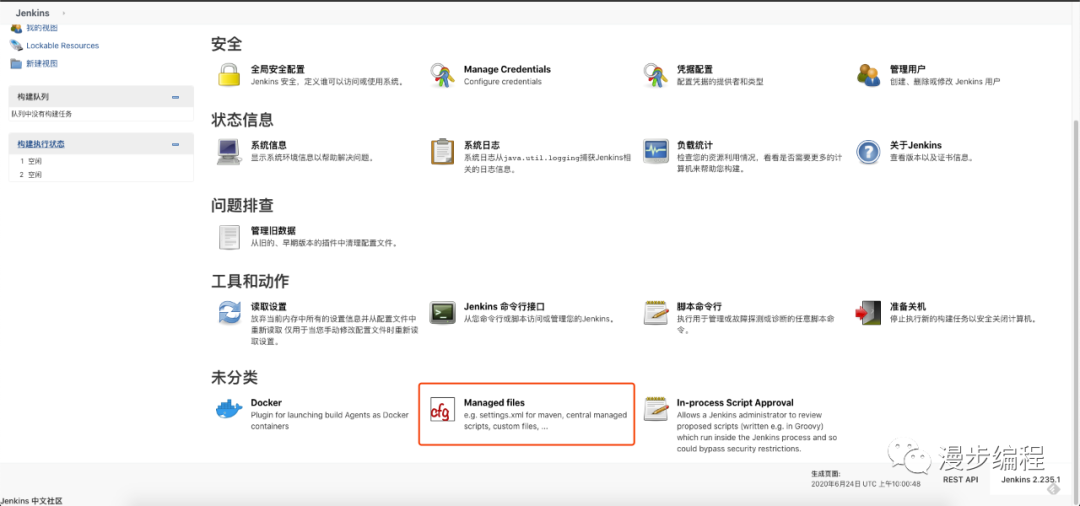Click the 管理旧数据 document icon
Screen dimensions: 1080x506
pyautogui.click(x=229, y=237)
